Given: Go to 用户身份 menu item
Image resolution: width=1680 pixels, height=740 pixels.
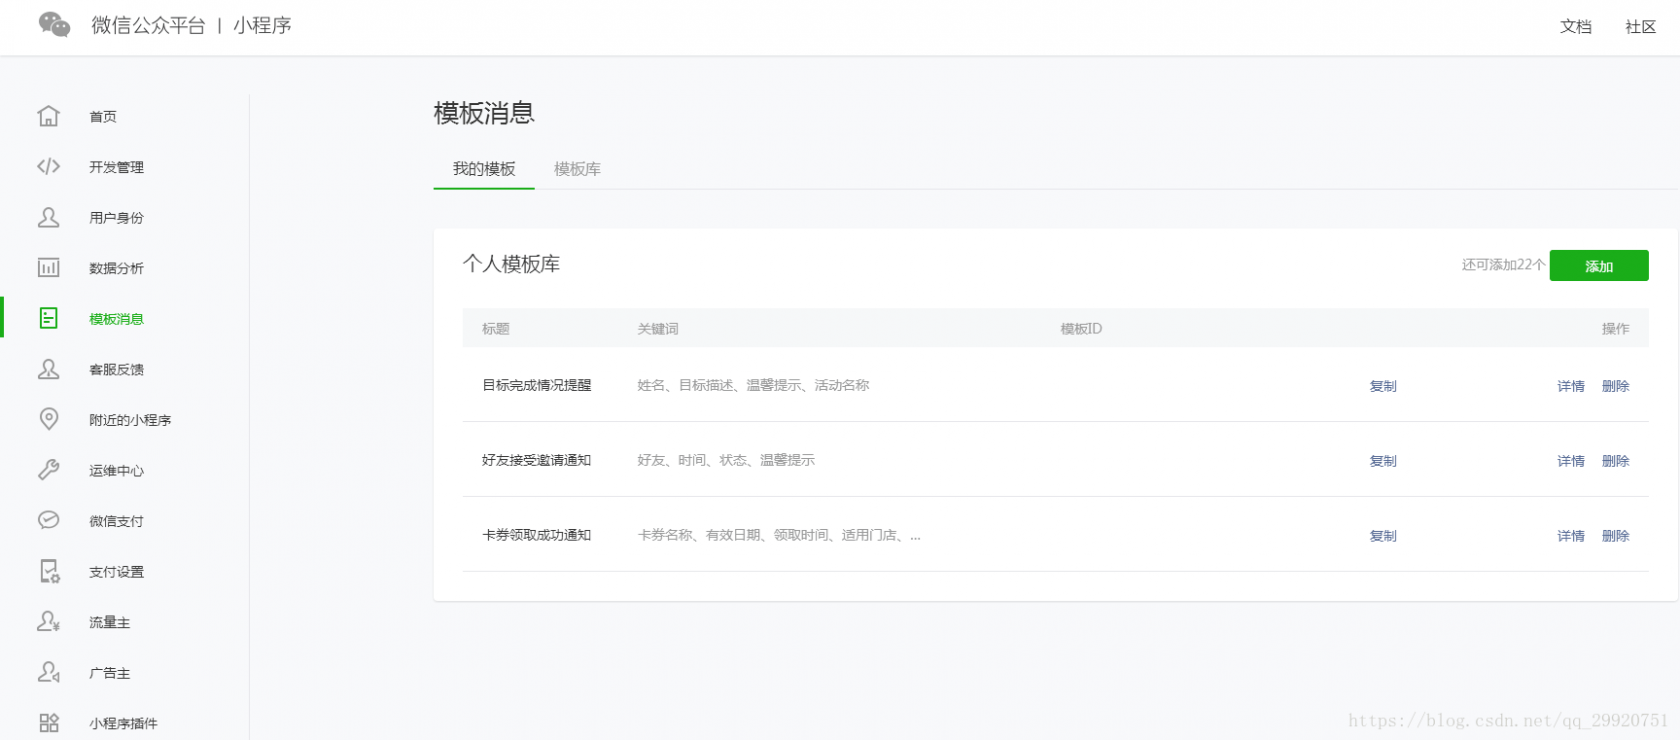Looking at the screenshot, I should pyautogui.click(x=116, y=218).
